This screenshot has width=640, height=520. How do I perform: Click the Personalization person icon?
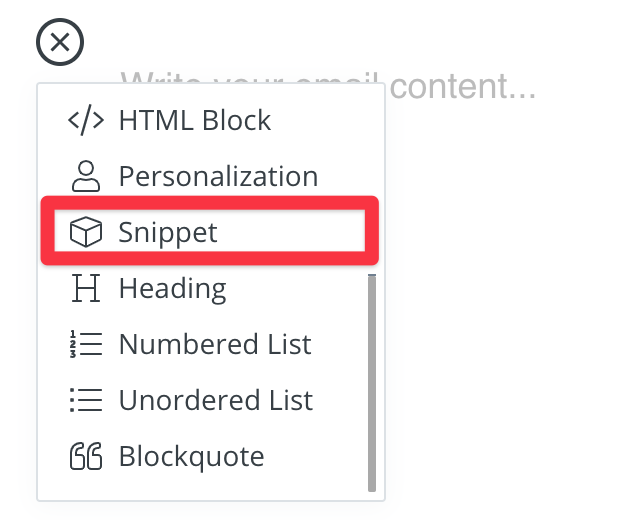(86, 177)
